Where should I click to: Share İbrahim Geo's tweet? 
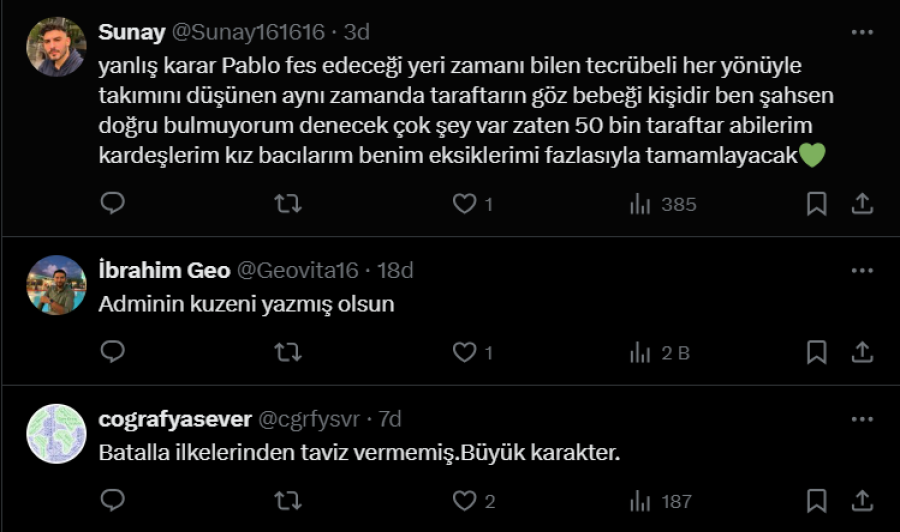coord(861,352)
